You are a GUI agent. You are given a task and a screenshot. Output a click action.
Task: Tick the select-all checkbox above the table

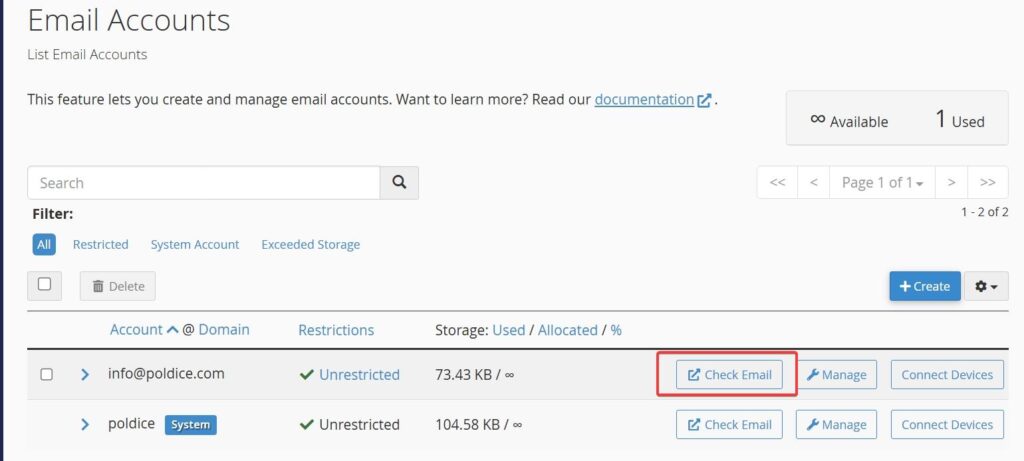tap(45, 284)
